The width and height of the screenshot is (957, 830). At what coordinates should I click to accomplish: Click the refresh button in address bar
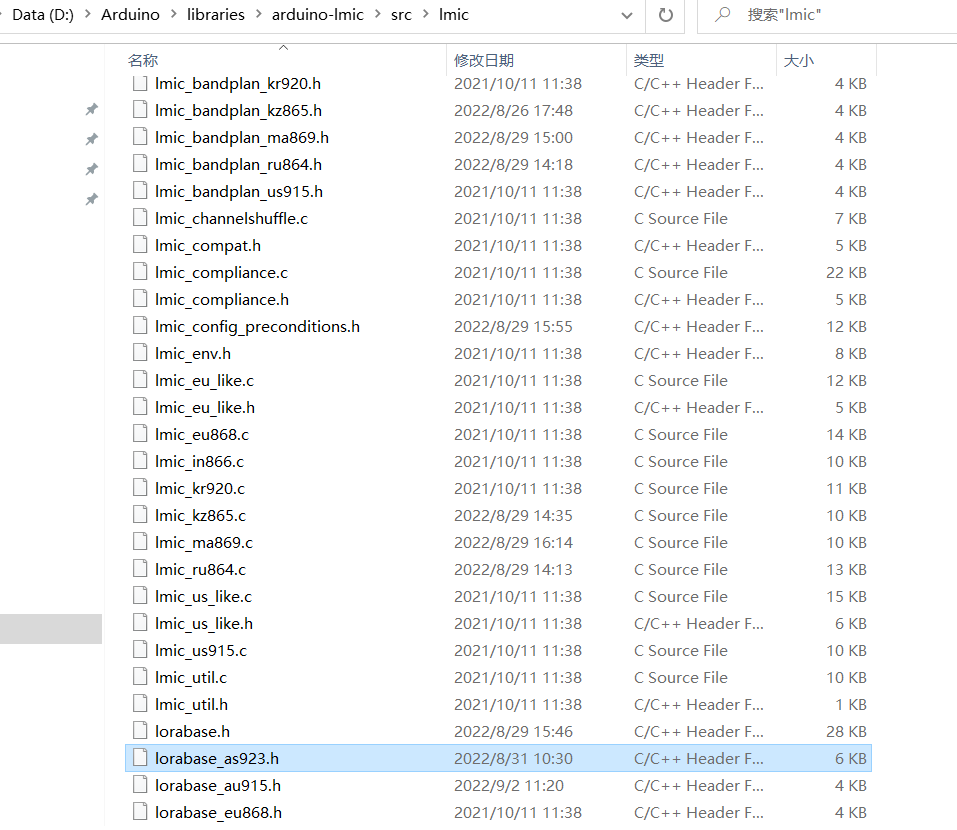[666, 15]
